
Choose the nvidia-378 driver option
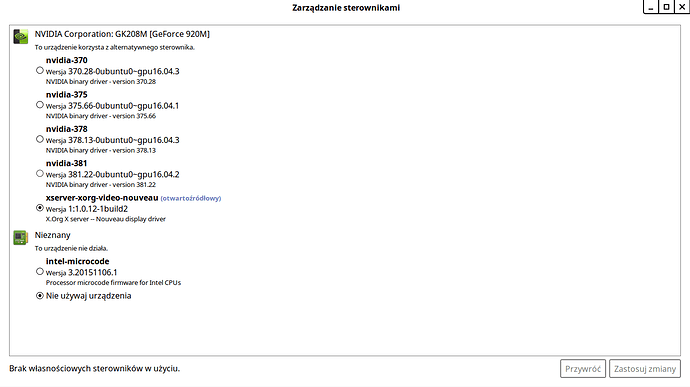40,139
